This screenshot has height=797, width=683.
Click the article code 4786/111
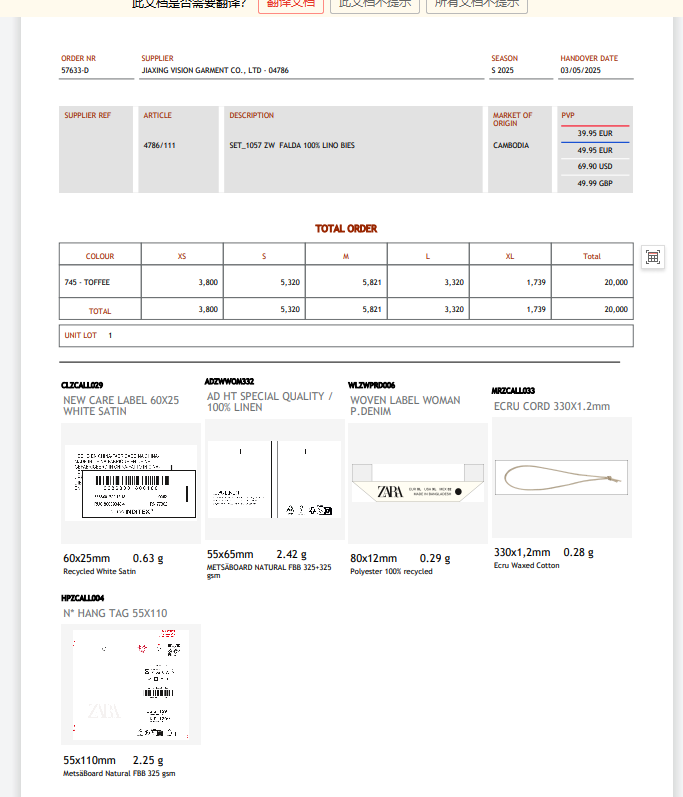[x=159, y=146]
